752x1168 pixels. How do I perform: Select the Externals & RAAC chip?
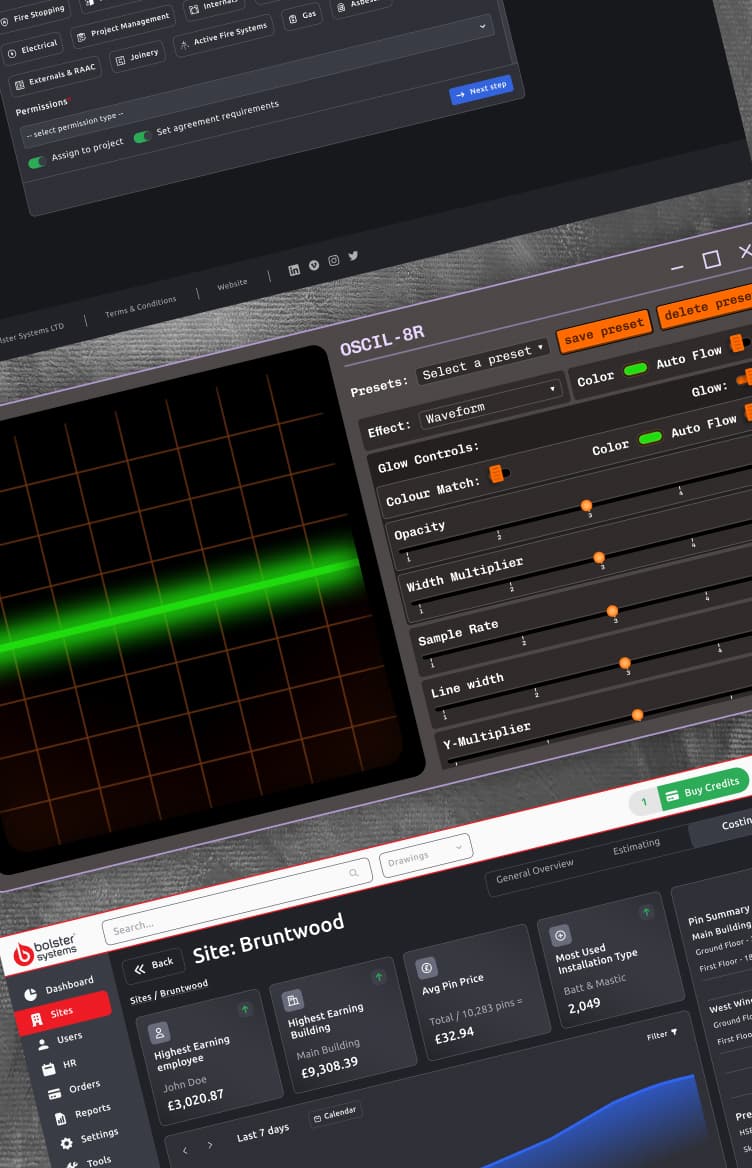coord(56,77)
